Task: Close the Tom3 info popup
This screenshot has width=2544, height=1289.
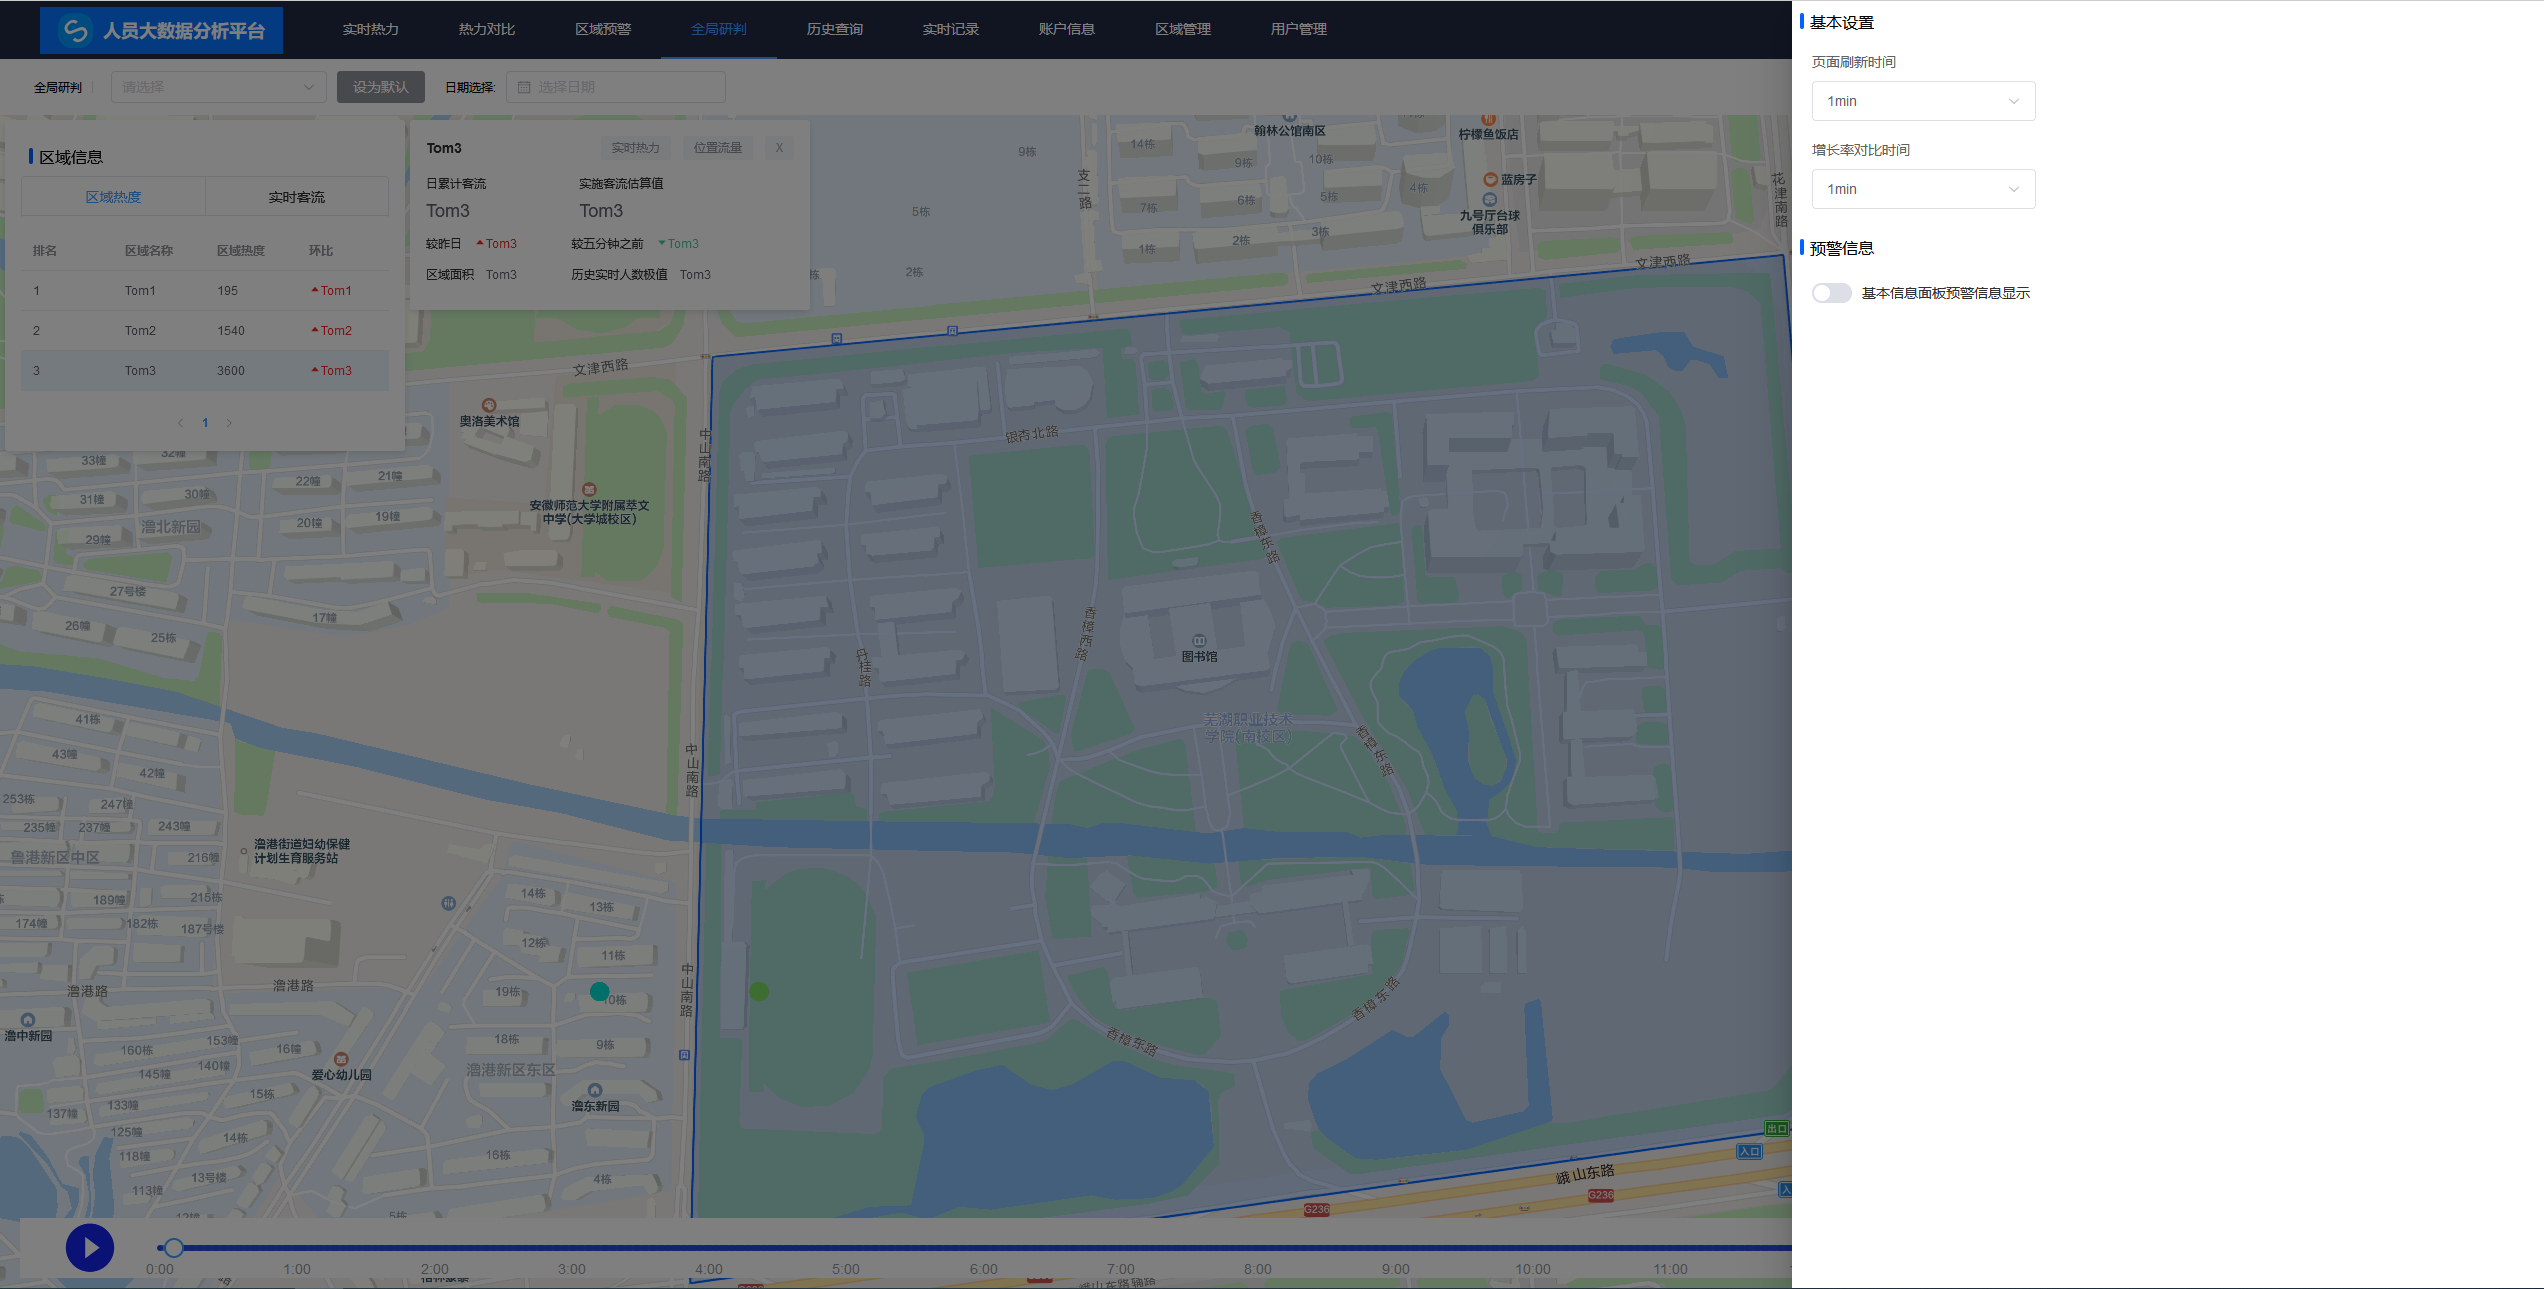Action: (x=779, y=148)
